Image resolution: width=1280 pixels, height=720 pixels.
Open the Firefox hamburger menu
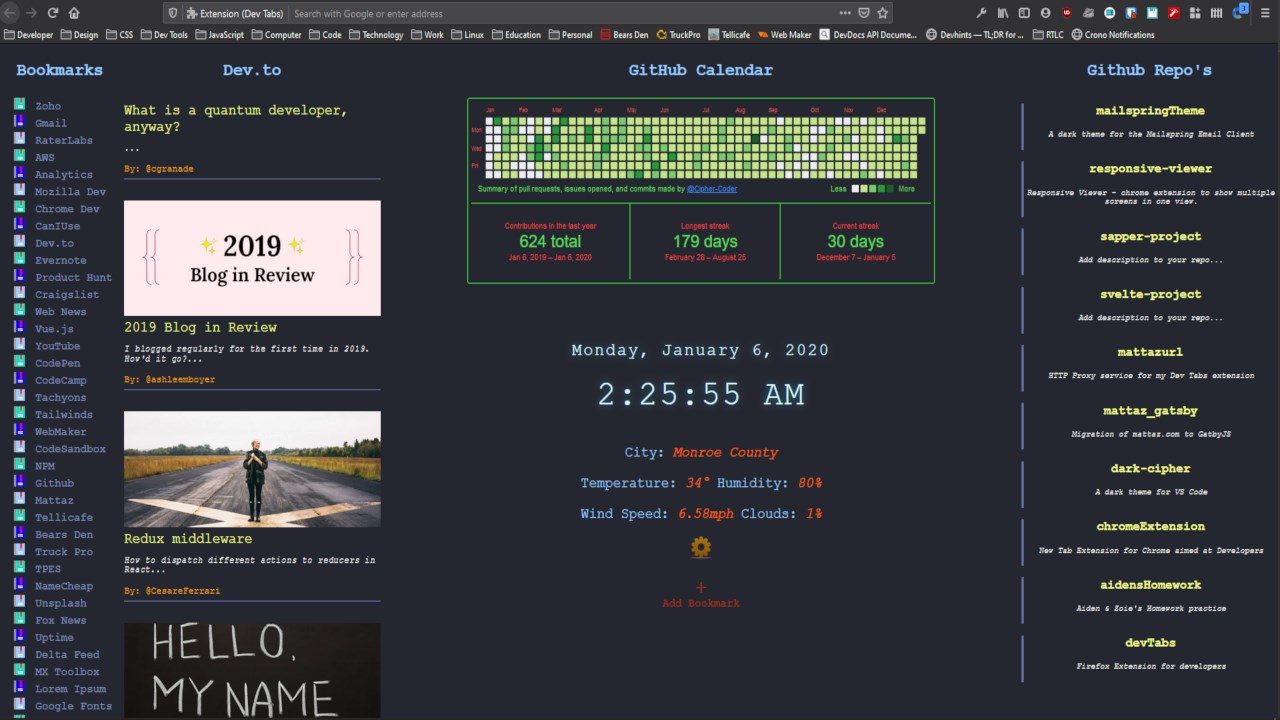pyautogui.click(x=1266, y=13)
